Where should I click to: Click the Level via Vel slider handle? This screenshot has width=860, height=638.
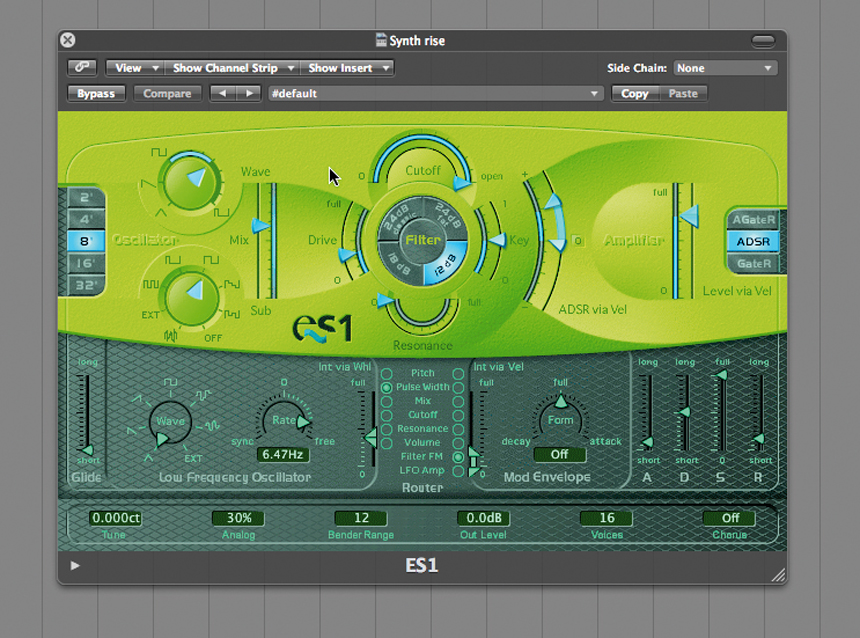[x=689, y=216]
